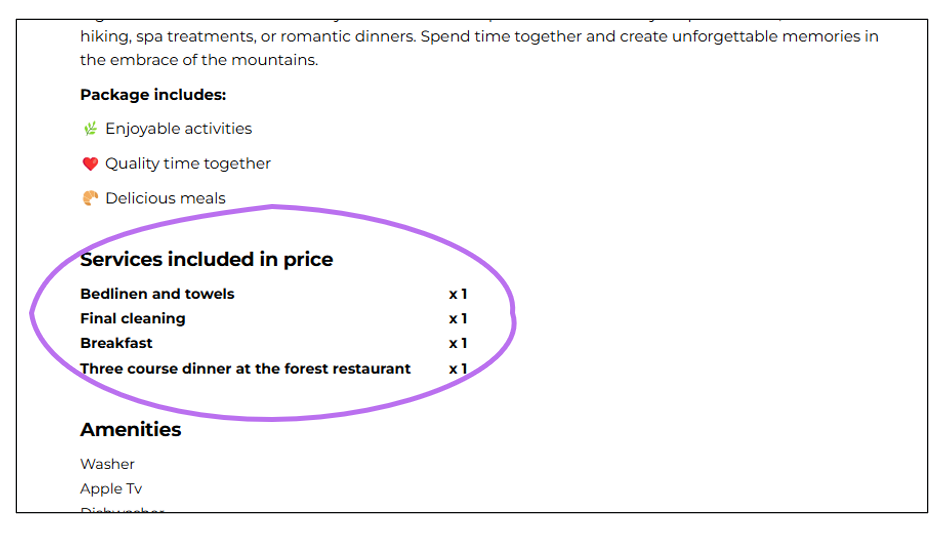Select the Quality time together text
940x533 pixels.
[x=188, y=164]
